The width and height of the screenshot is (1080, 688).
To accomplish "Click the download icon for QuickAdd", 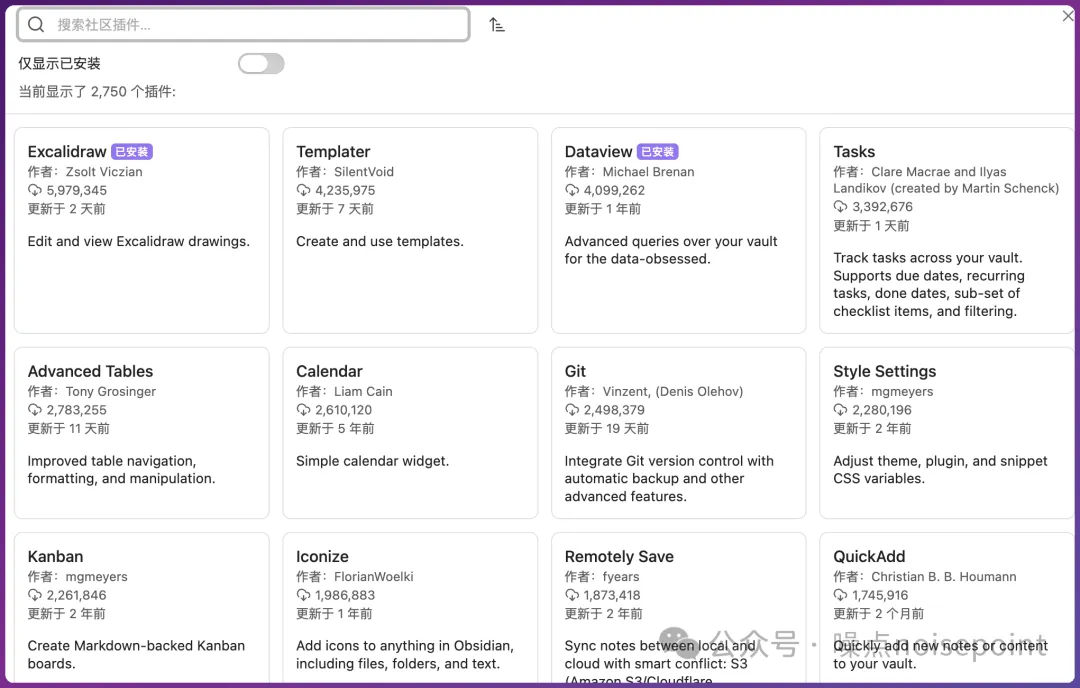I will (x=840, y=595).
